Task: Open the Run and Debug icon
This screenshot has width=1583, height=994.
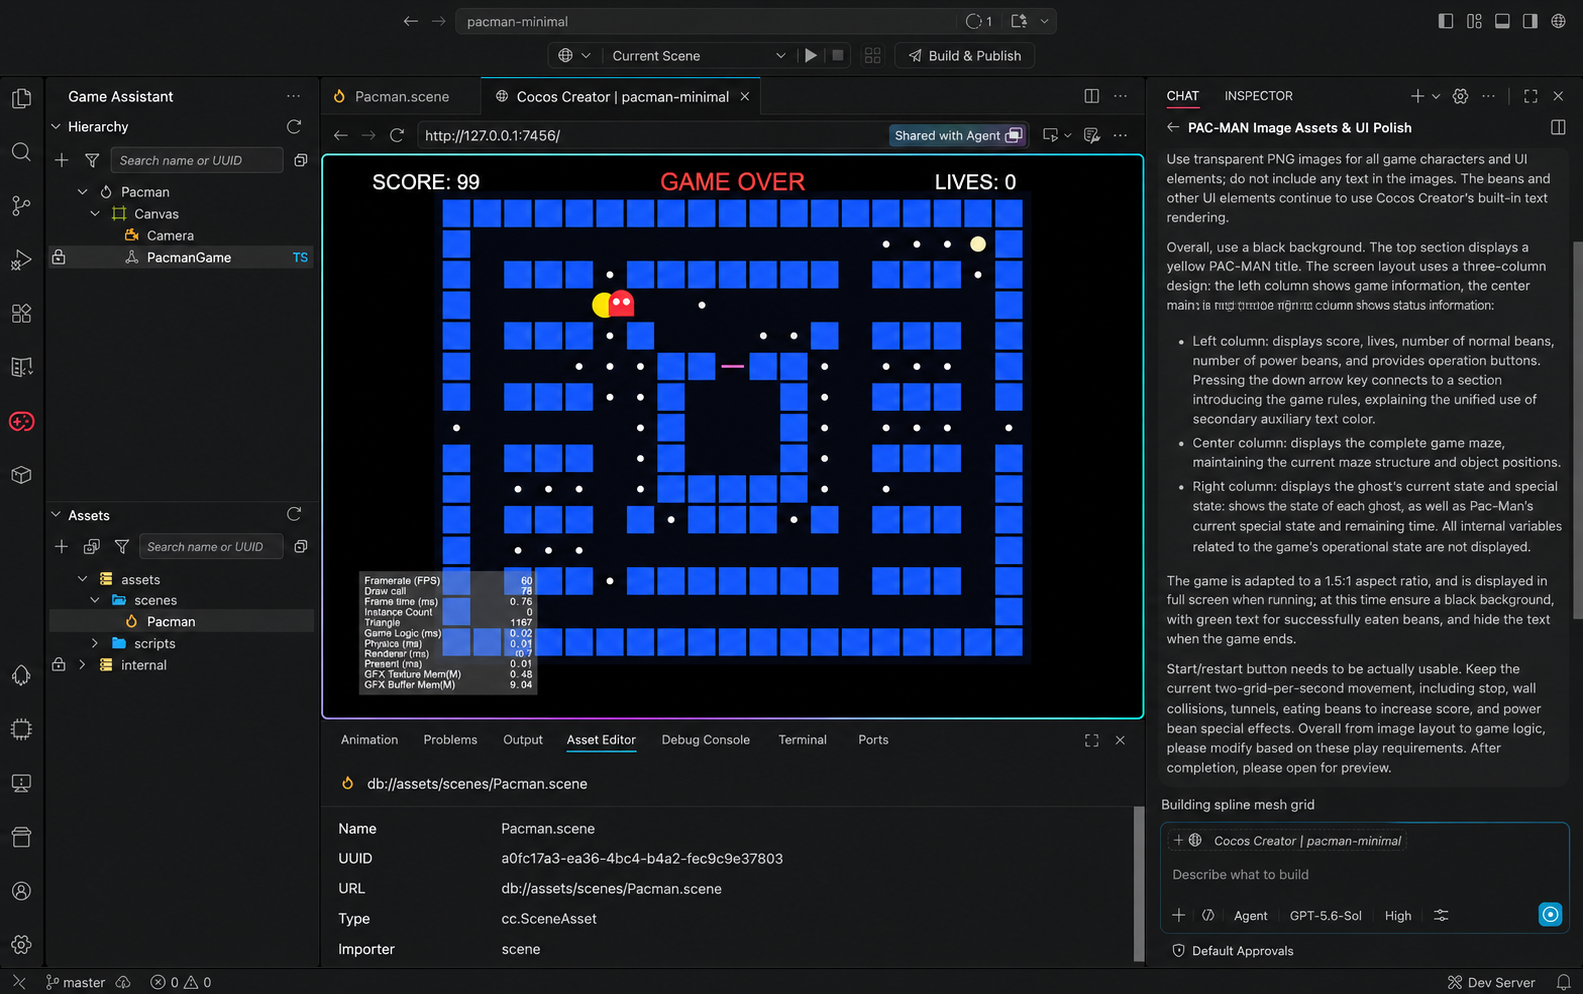Action: point(21,260)
